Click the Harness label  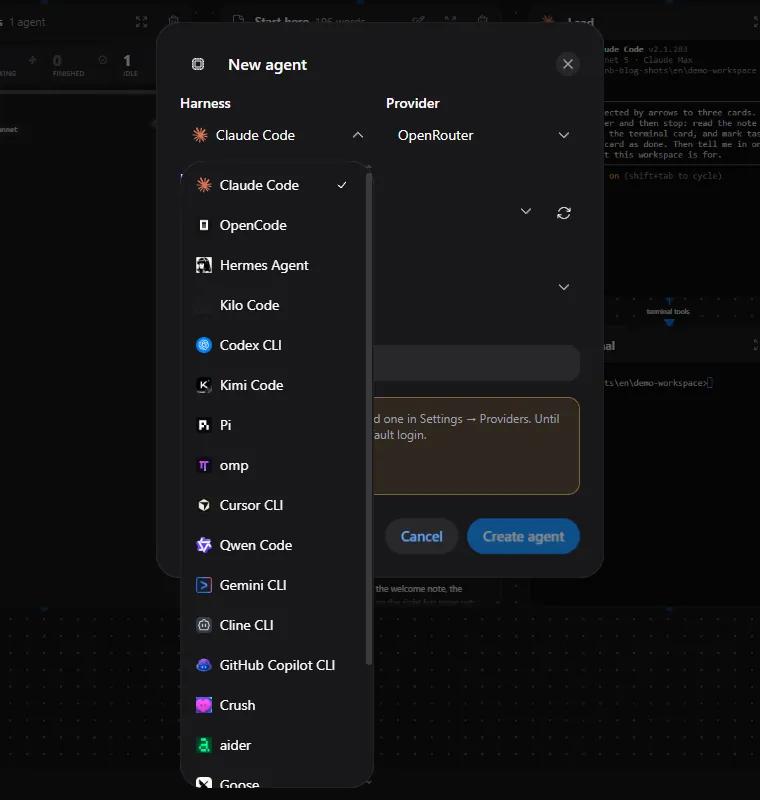click(x=205, y=104)
